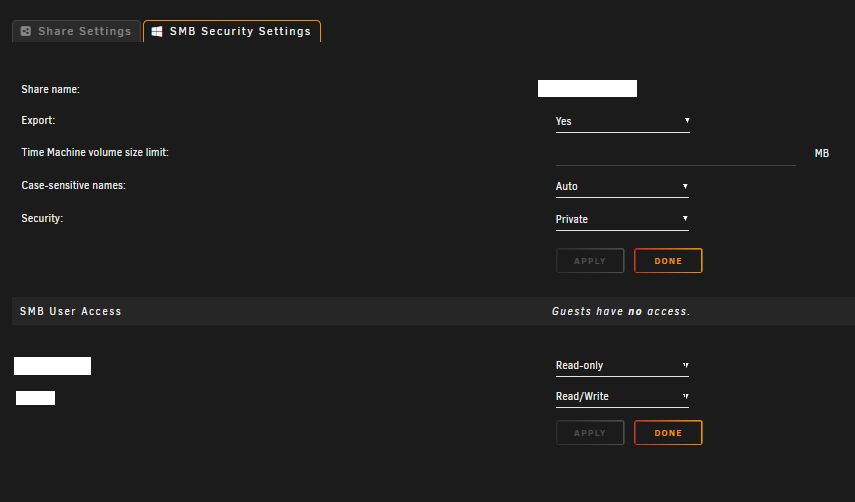Click the 'MB' unit label
Screen dimensions: 855x502
pos(822,154)
